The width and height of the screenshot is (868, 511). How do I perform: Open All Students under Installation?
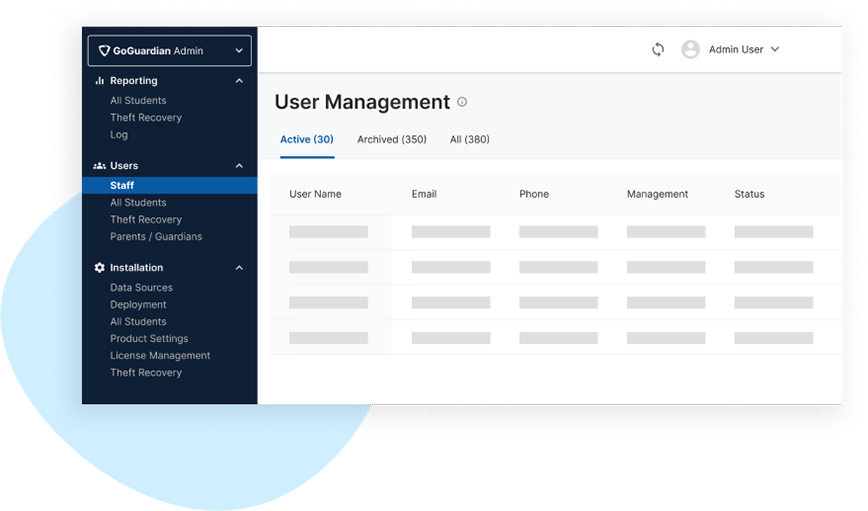pos(138,321)
